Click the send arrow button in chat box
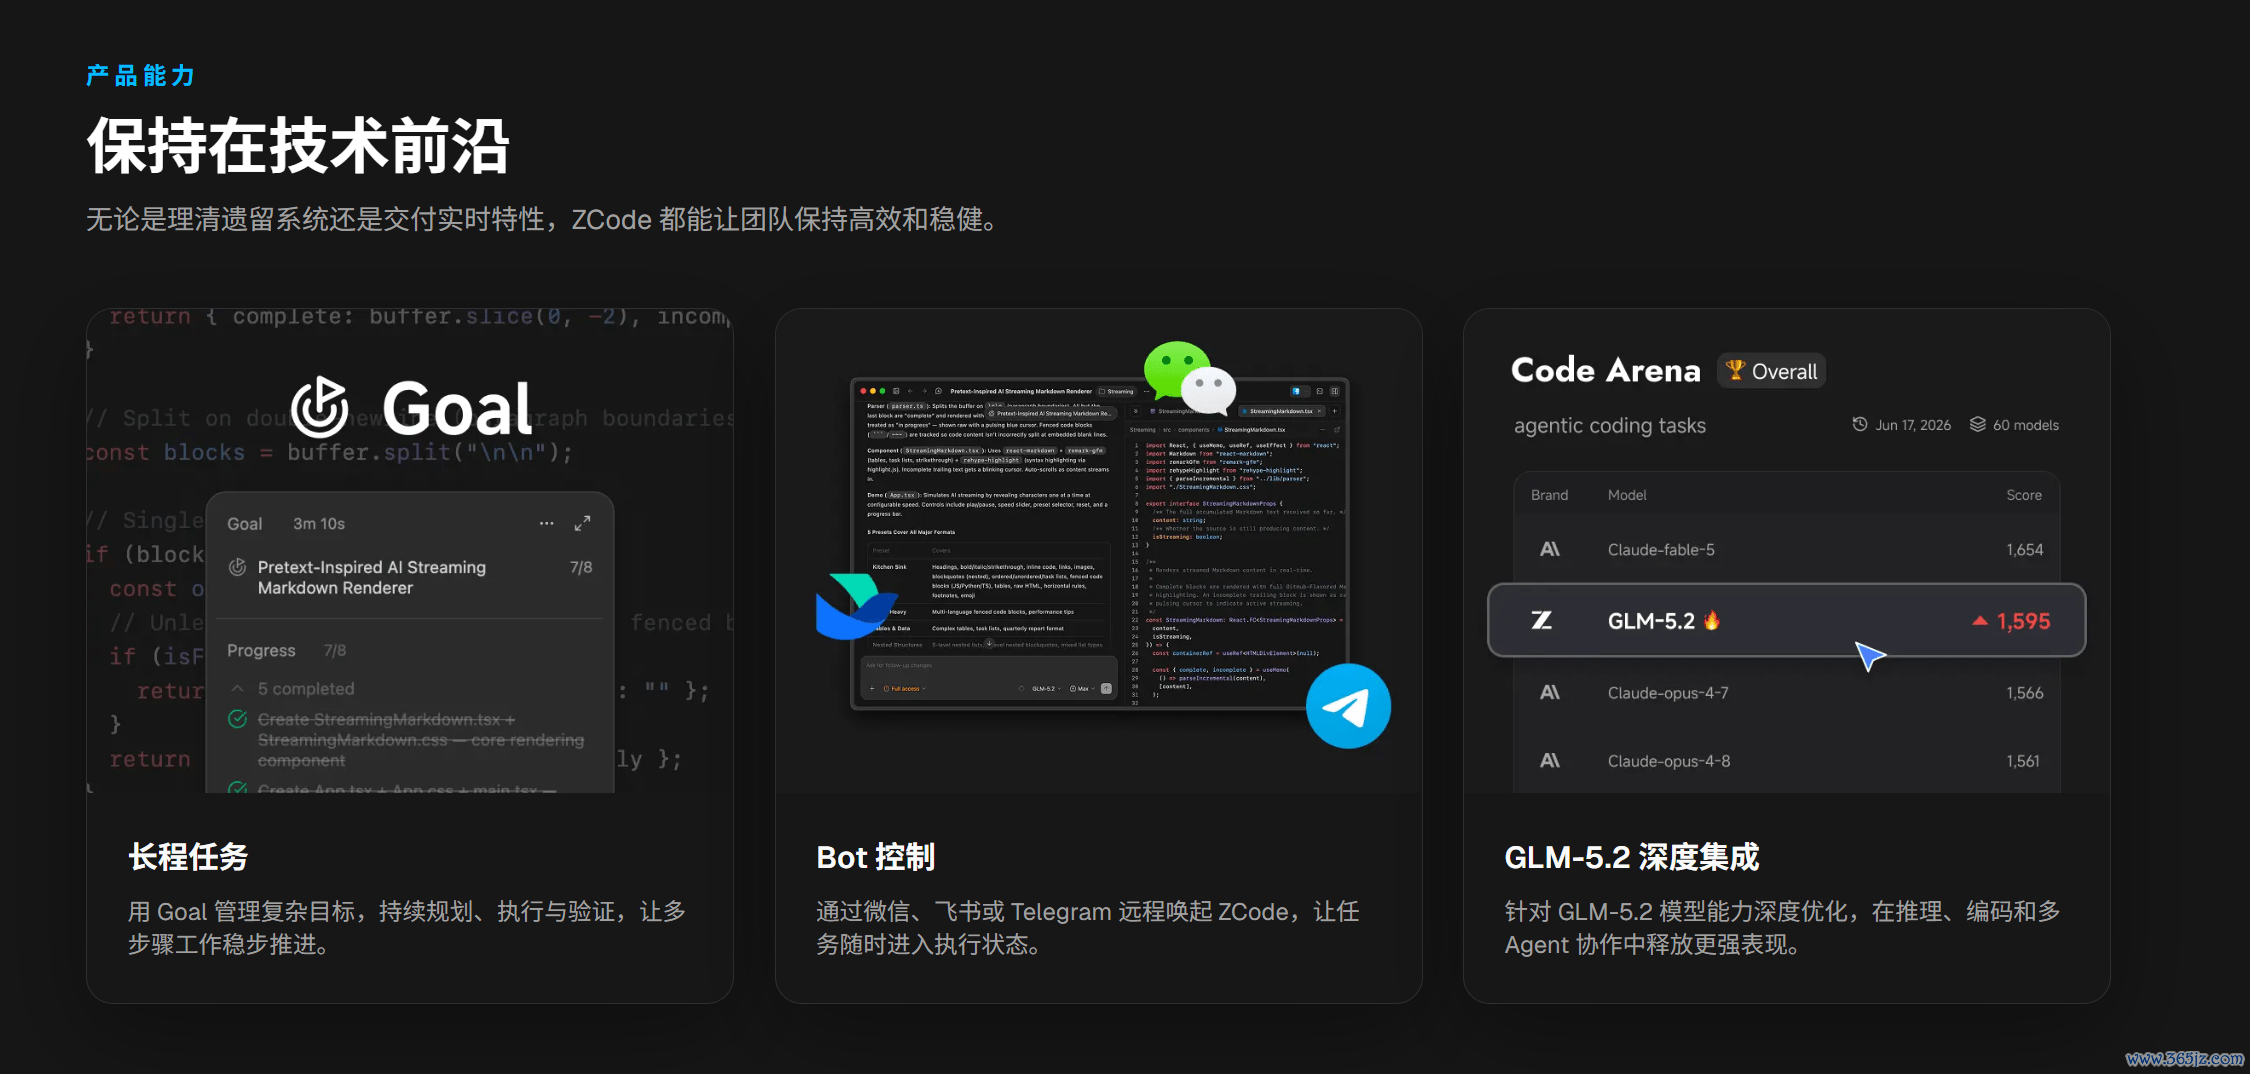Screen dimensions: 2250x1074 coord(1106,688)
